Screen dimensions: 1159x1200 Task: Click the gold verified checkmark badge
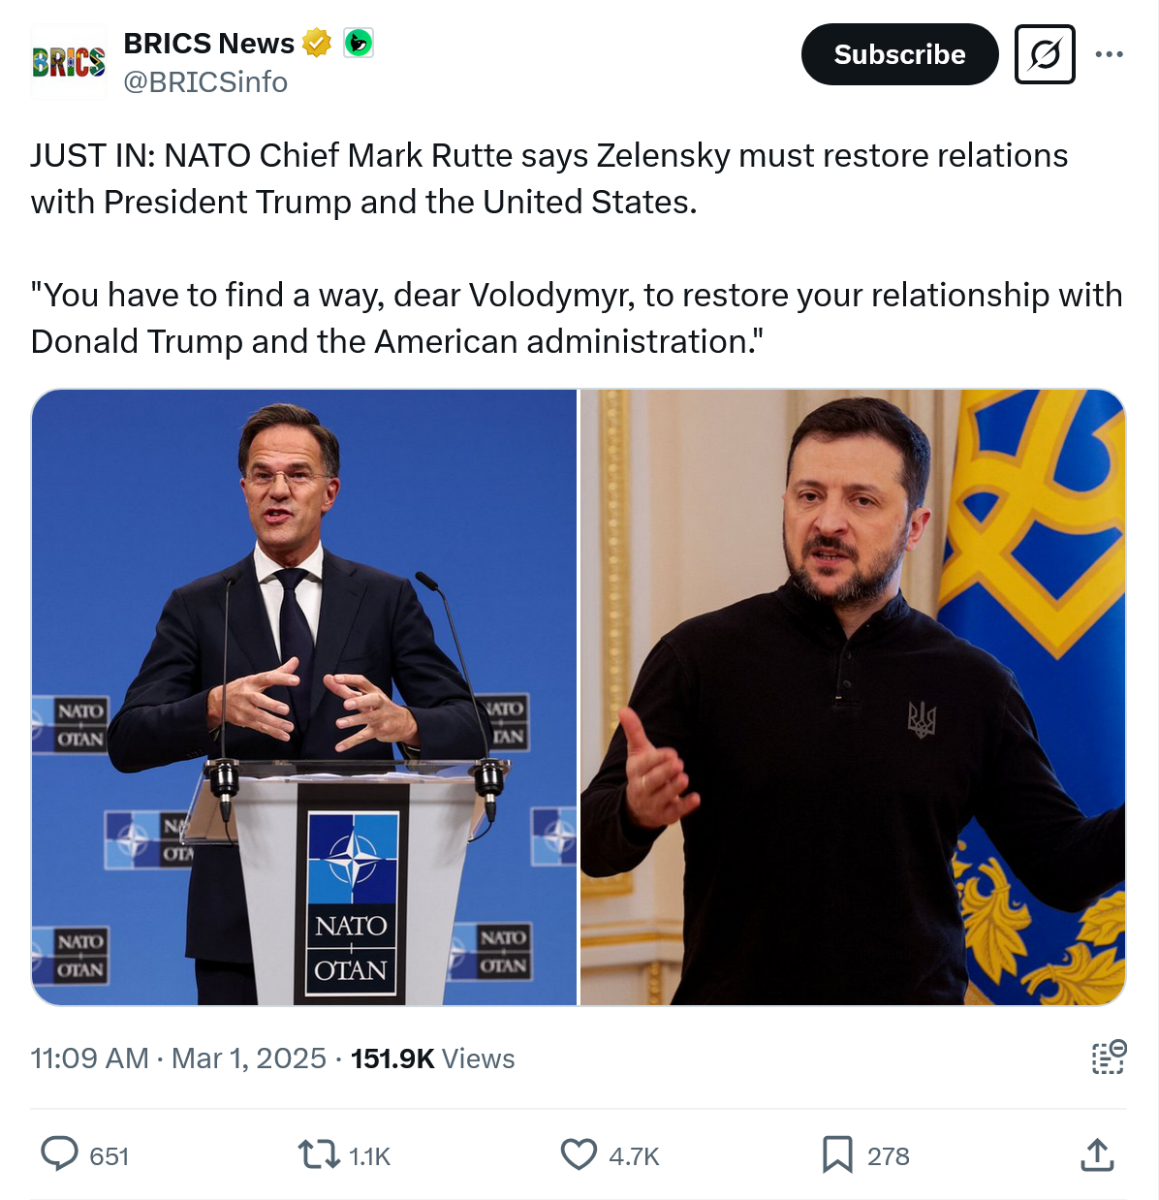[317, 43]
